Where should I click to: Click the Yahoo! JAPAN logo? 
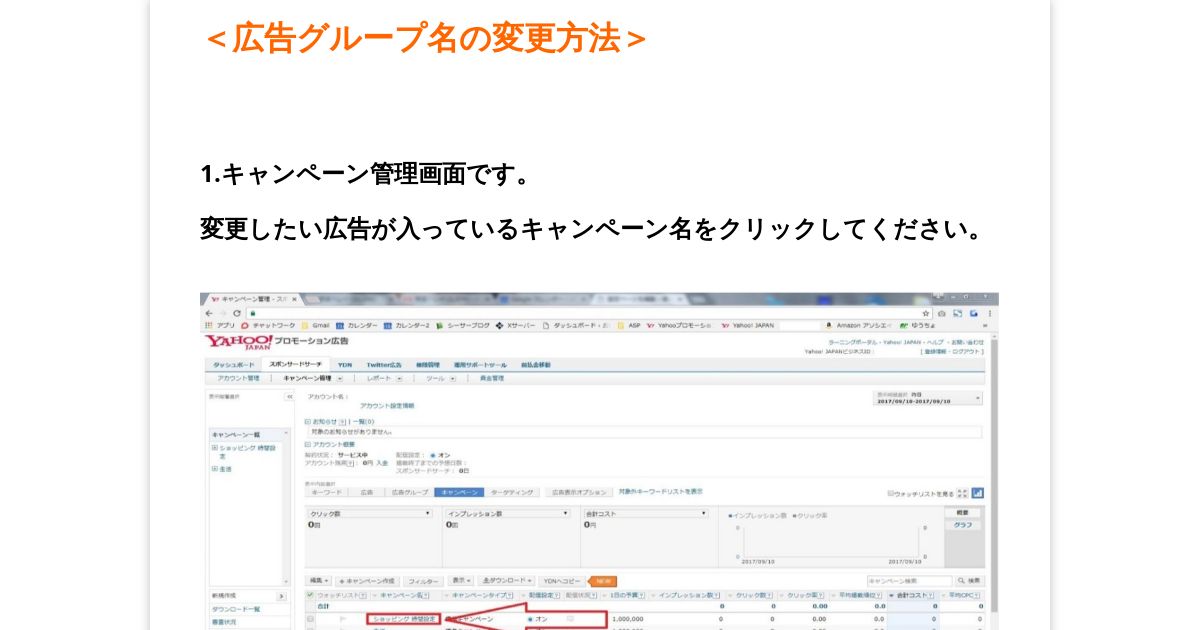pos(239,343)
